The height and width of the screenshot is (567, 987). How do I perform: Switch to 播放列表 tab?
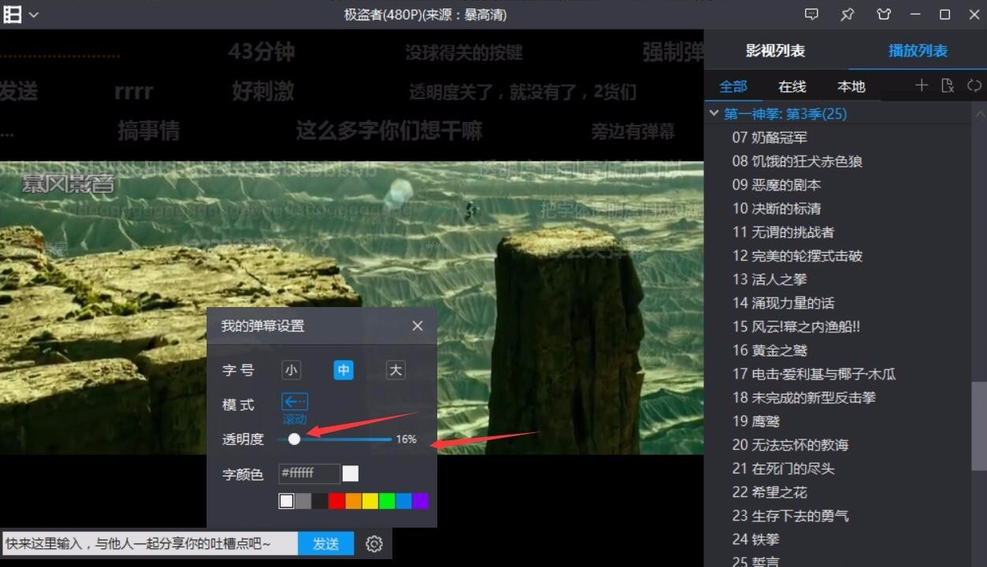[x=918, y=50]
